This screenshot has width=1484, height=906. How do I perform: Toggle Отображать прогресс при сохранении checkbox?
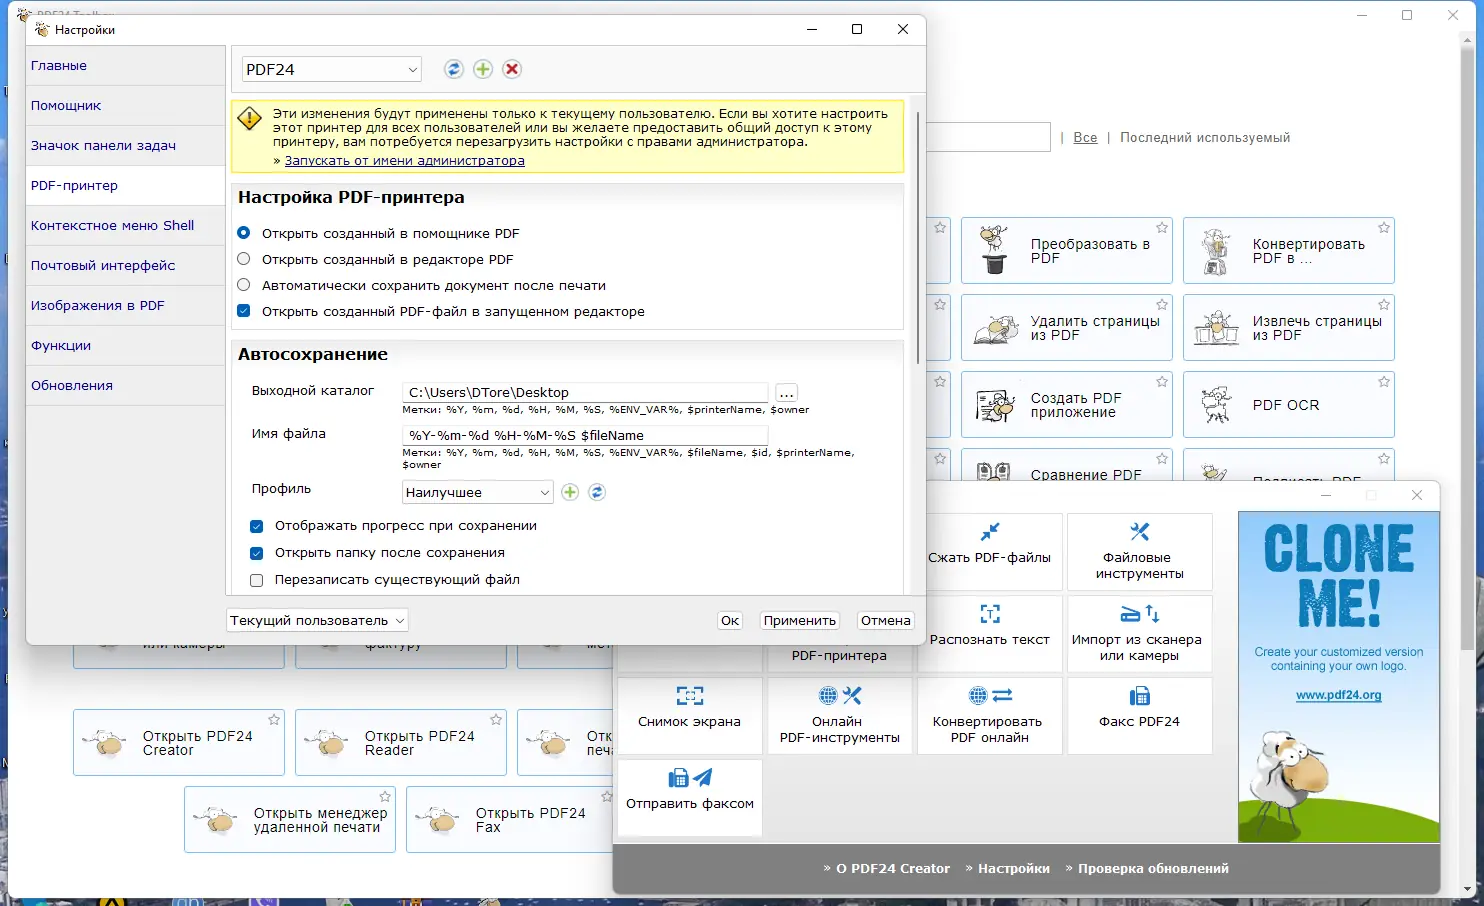[x=257, y=526]
